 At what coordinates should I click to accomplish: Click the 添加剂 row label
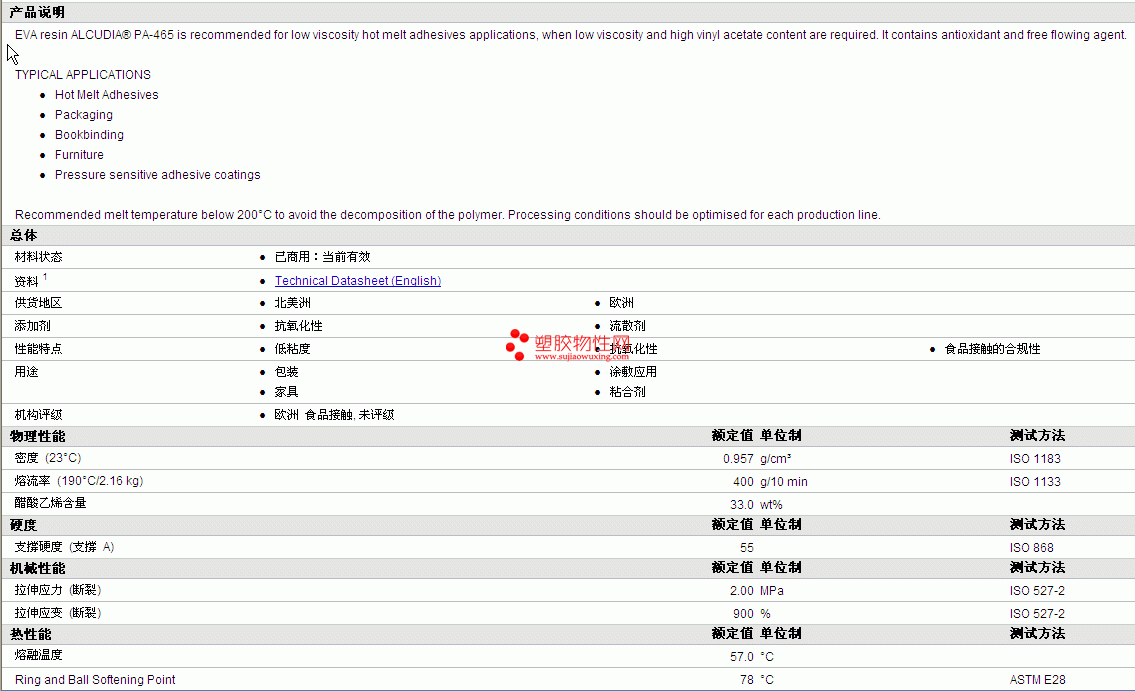[x=33, y=326]
